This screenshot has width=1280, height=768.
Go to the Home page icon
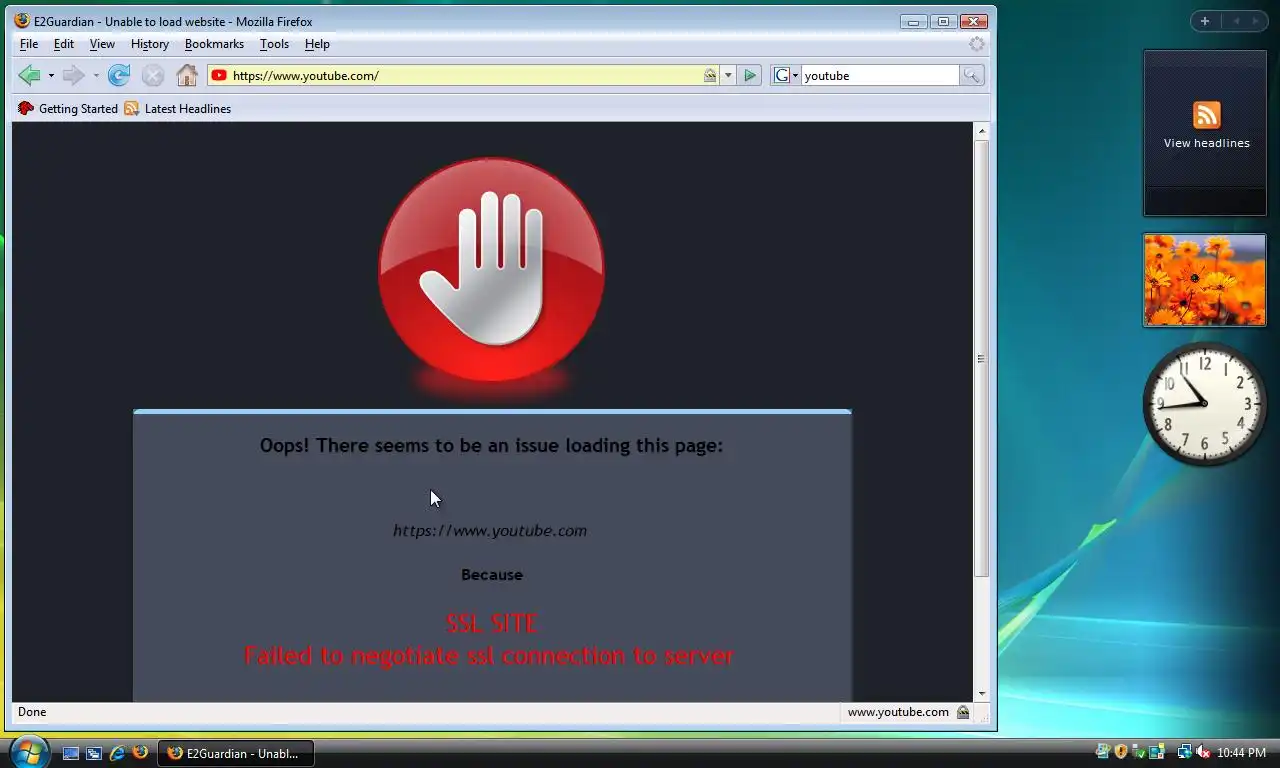[x=187, y=75]
